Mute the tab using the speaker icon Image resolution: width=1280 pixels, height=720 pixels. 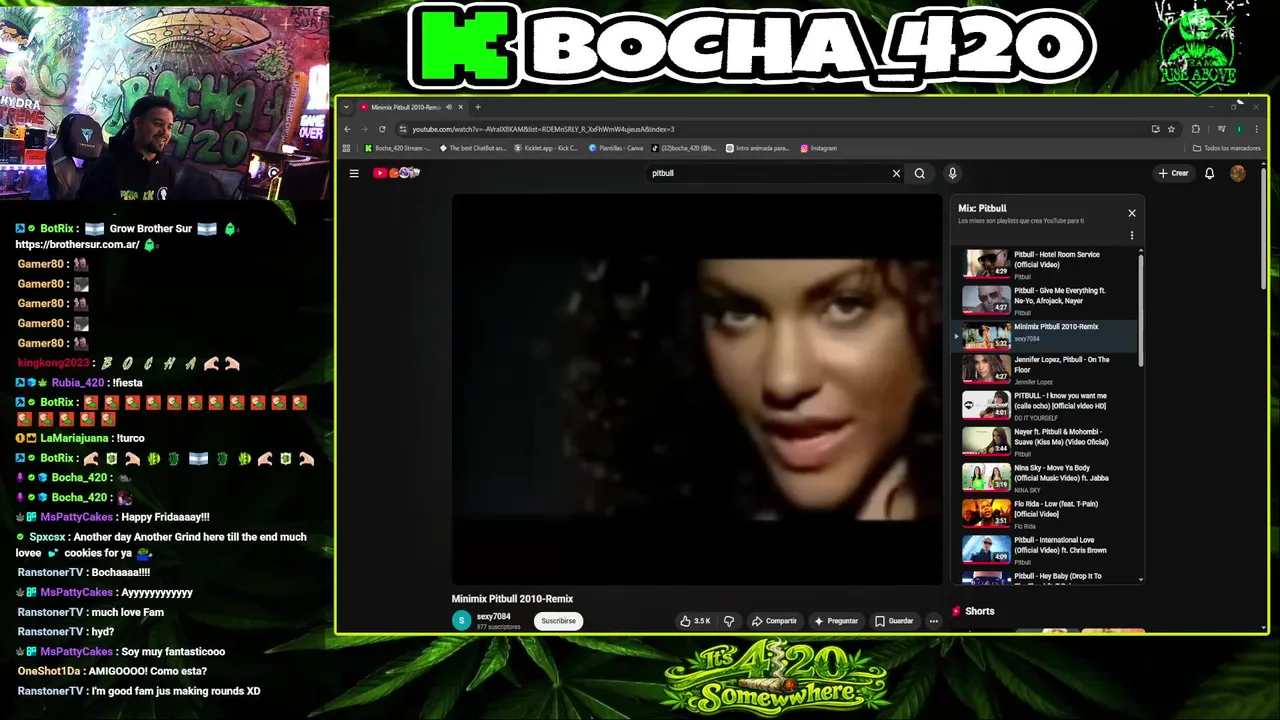pyautogui.click(x=449, y=107)
